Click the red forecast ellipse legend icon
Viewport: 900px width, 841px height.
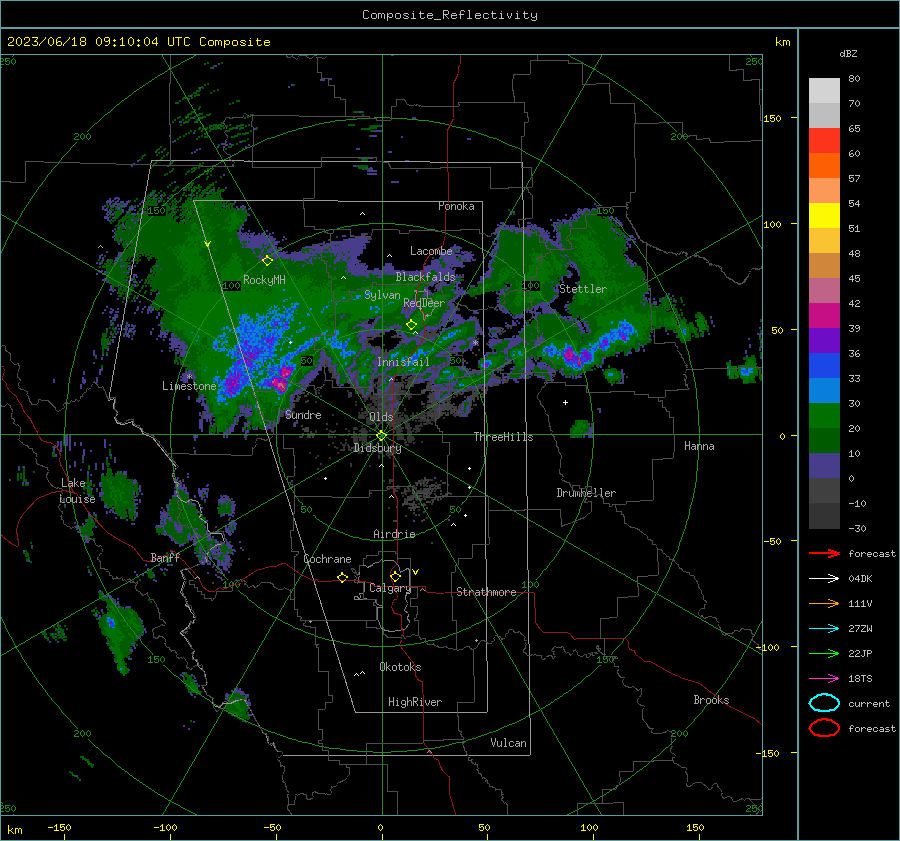point(824,728)
